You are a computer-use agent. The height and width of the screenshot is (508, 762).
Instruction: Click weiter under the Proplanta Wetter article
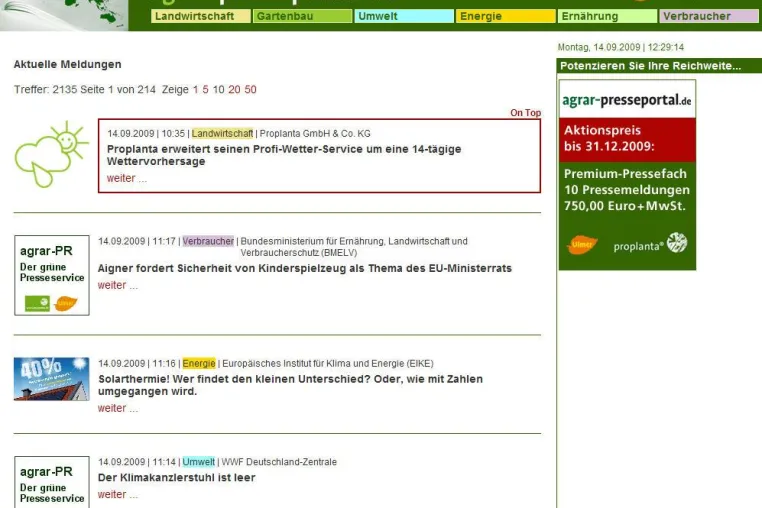point(126,178)
